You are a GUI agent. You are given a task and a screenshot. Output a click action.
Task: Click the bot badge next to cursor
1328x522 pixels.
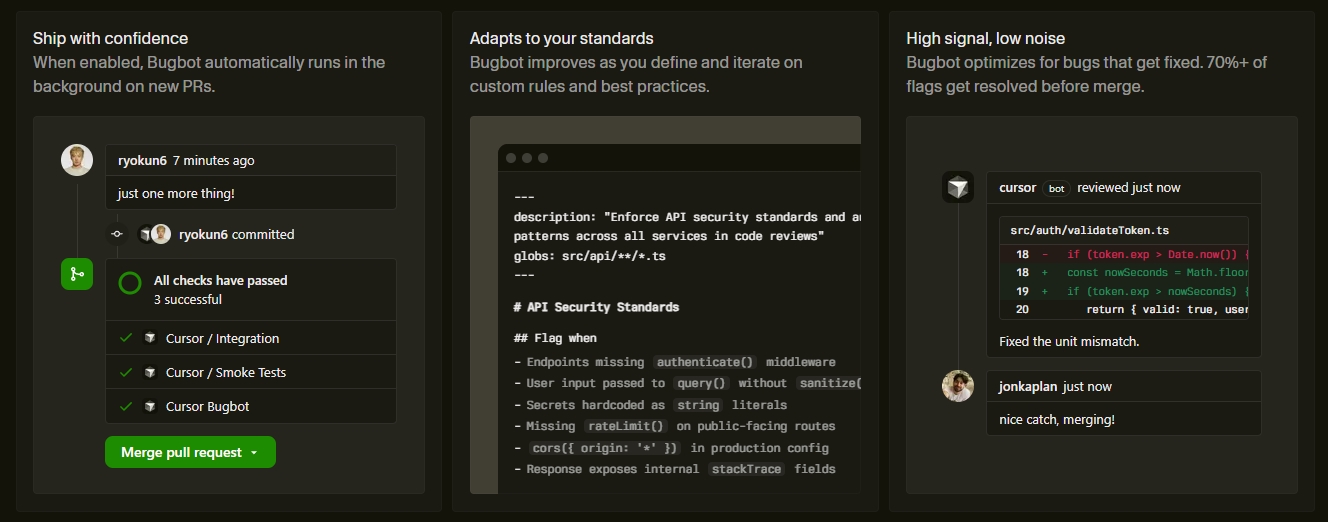point(1057,188)
